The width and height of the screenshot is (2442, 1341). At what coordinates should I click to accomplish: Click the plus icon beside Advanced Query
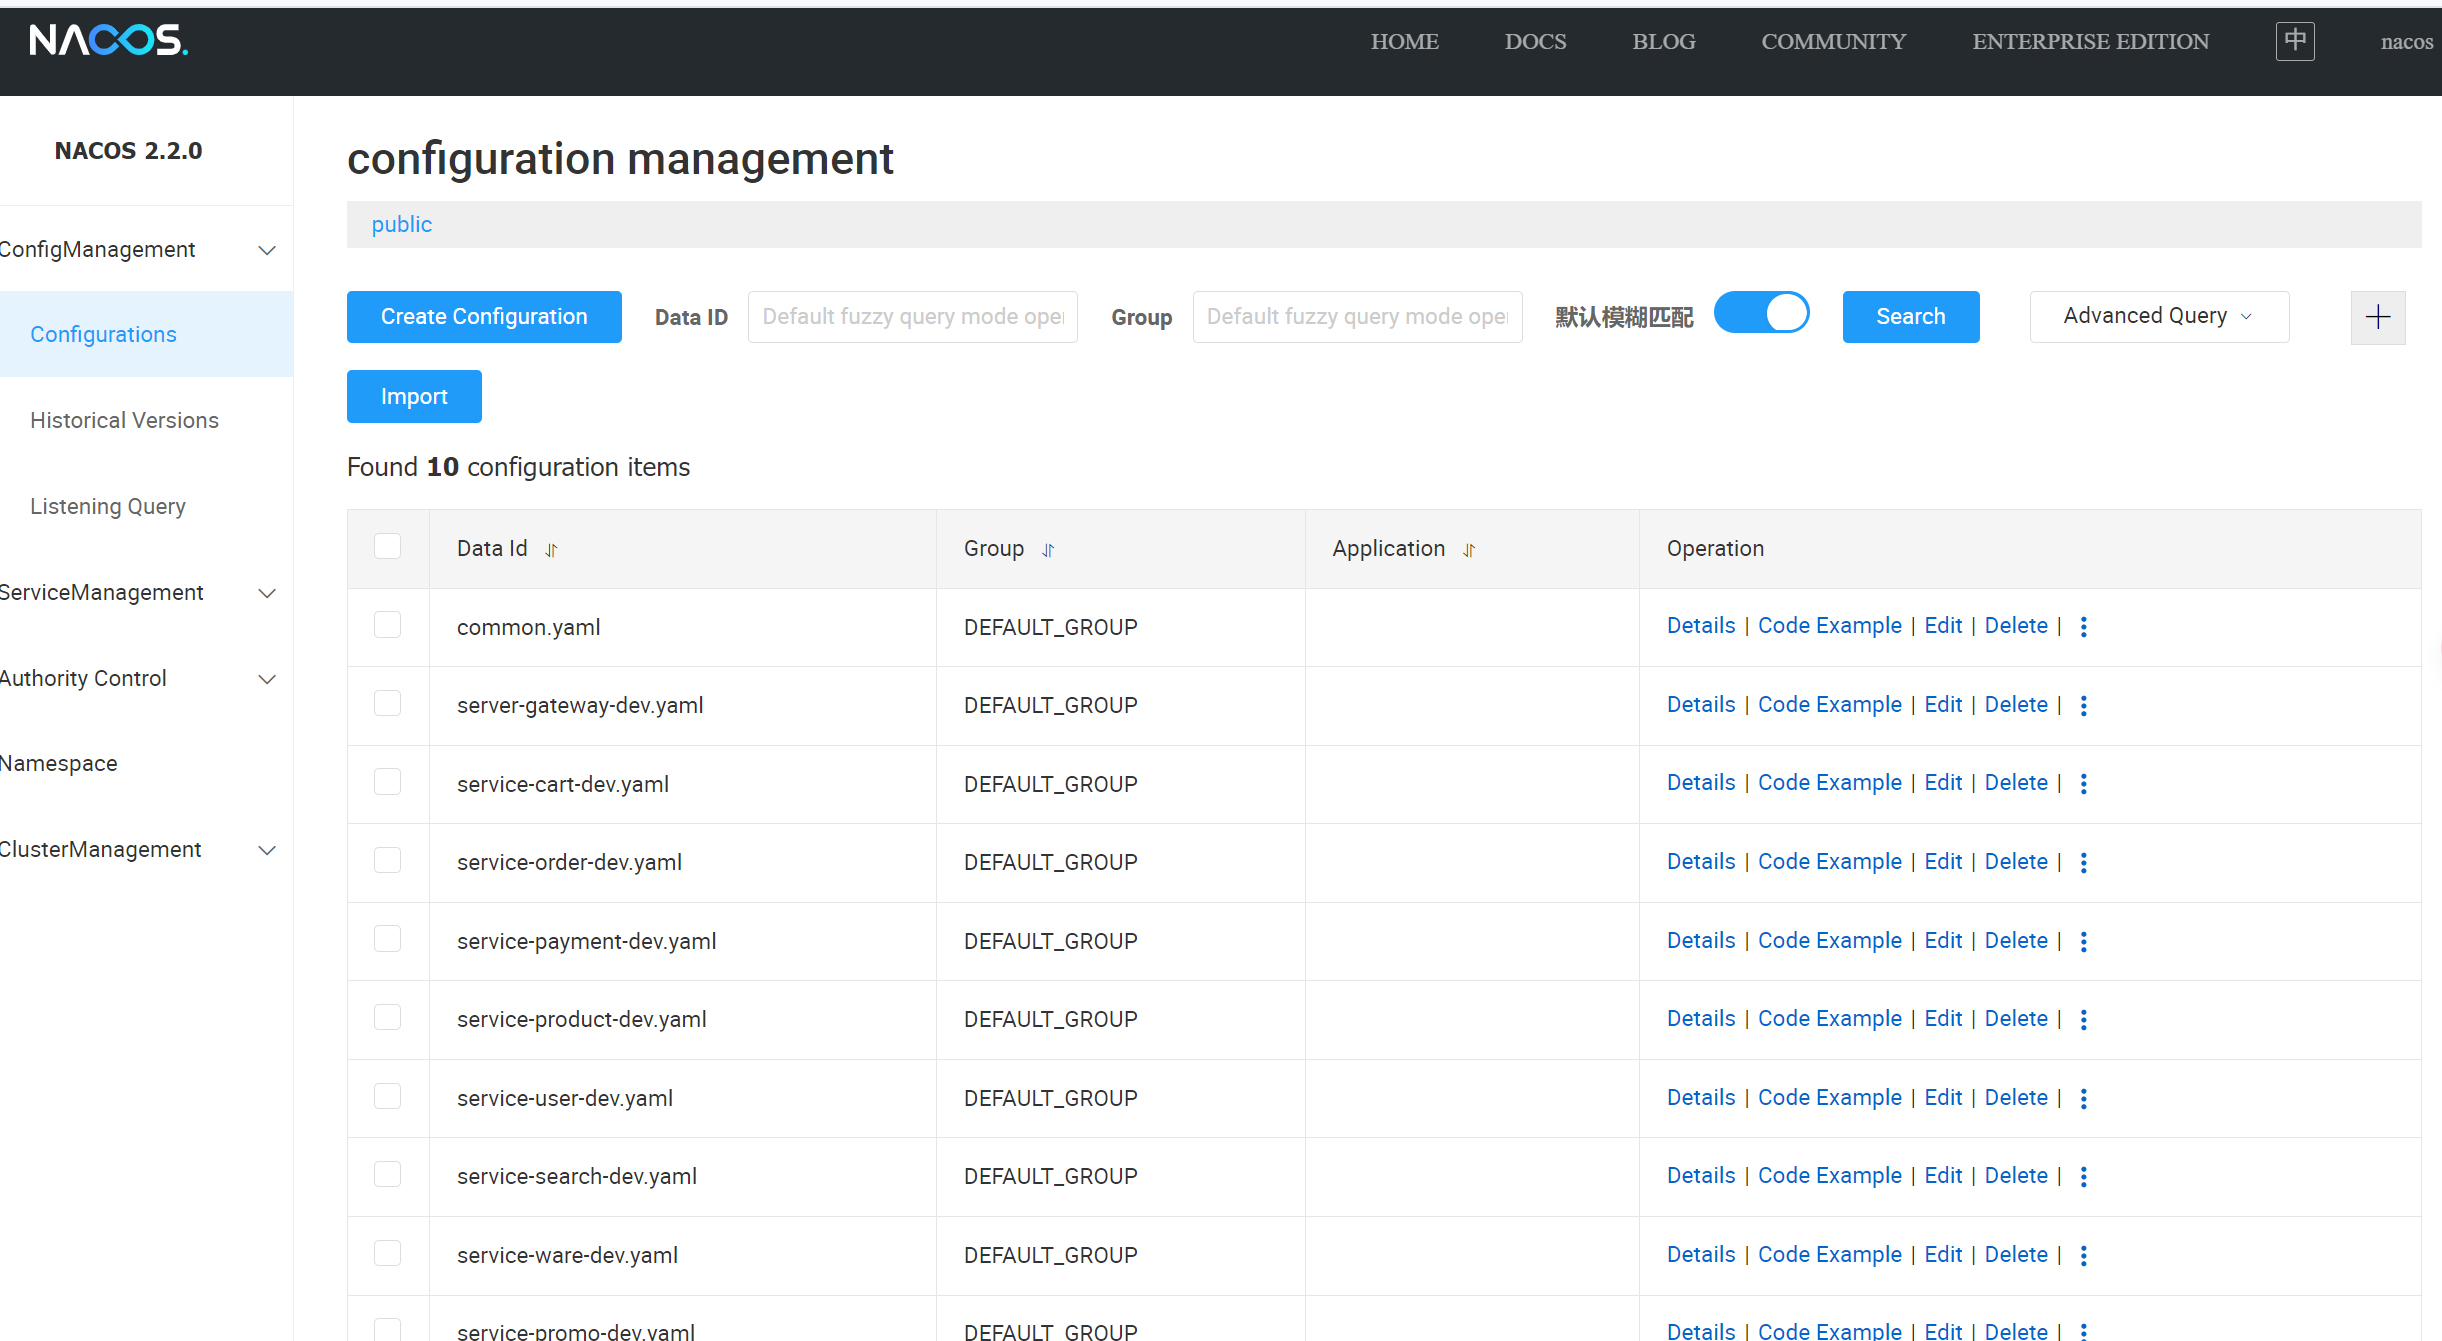(x=2377, y=317)
